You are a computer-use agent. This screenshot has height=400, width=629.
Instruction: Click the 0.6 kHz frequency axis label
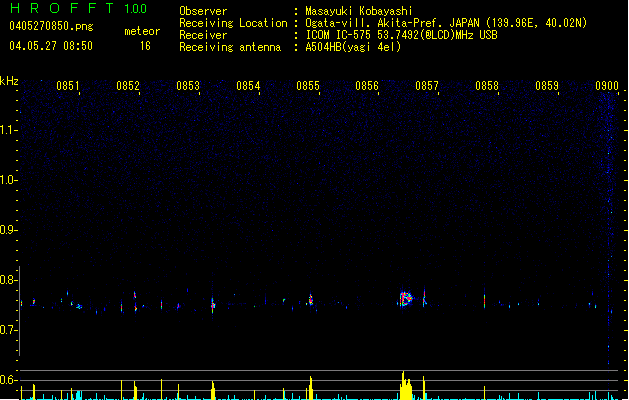click(8, 380)
